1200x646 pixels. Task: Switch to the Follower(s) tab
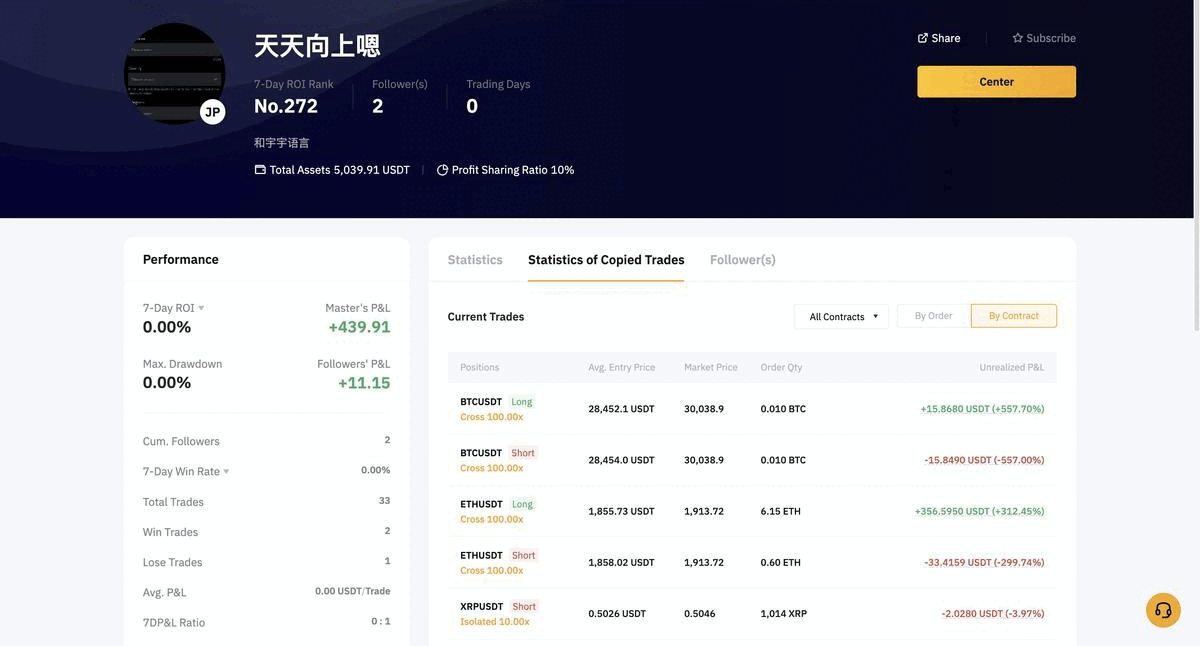[x=742, y=260]
